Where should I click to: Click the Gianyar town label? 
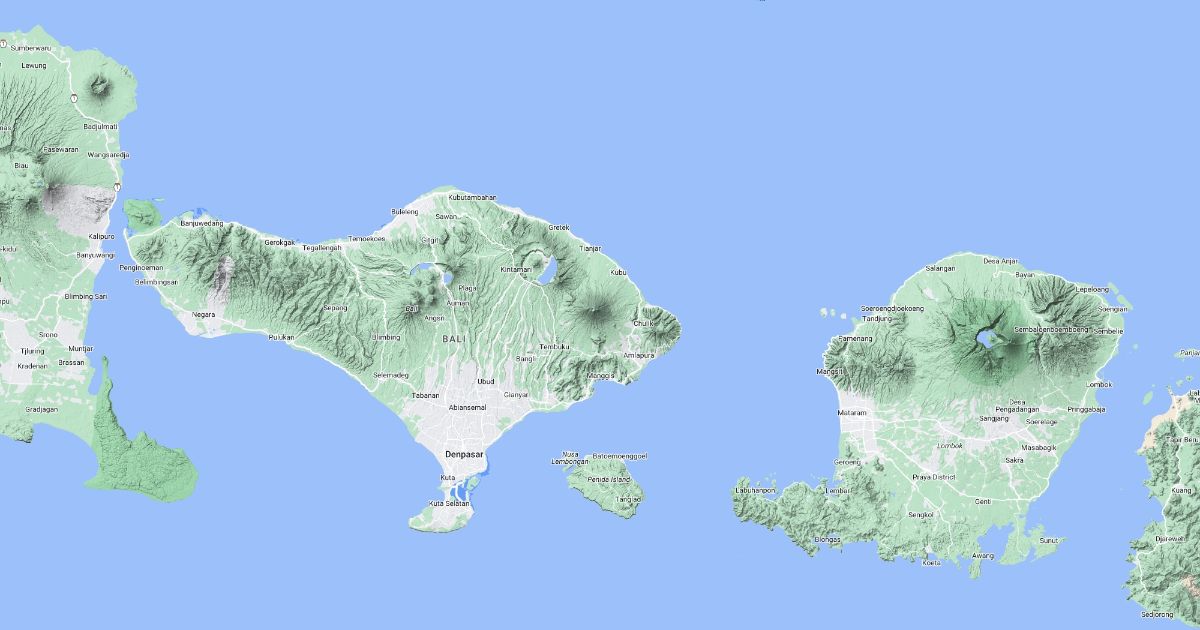[516, 394]
